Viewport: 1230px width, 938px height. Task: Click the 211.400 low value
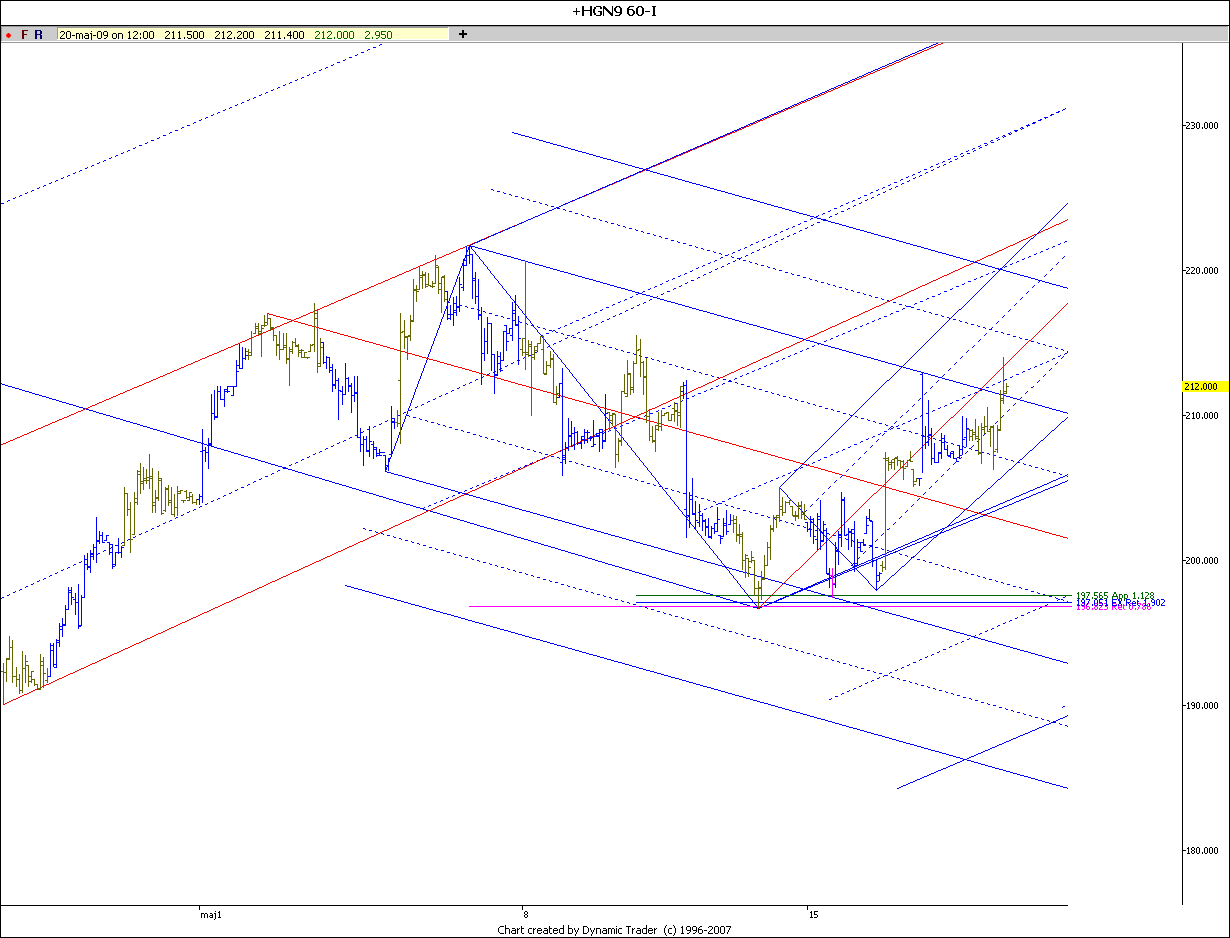[284, 34]
